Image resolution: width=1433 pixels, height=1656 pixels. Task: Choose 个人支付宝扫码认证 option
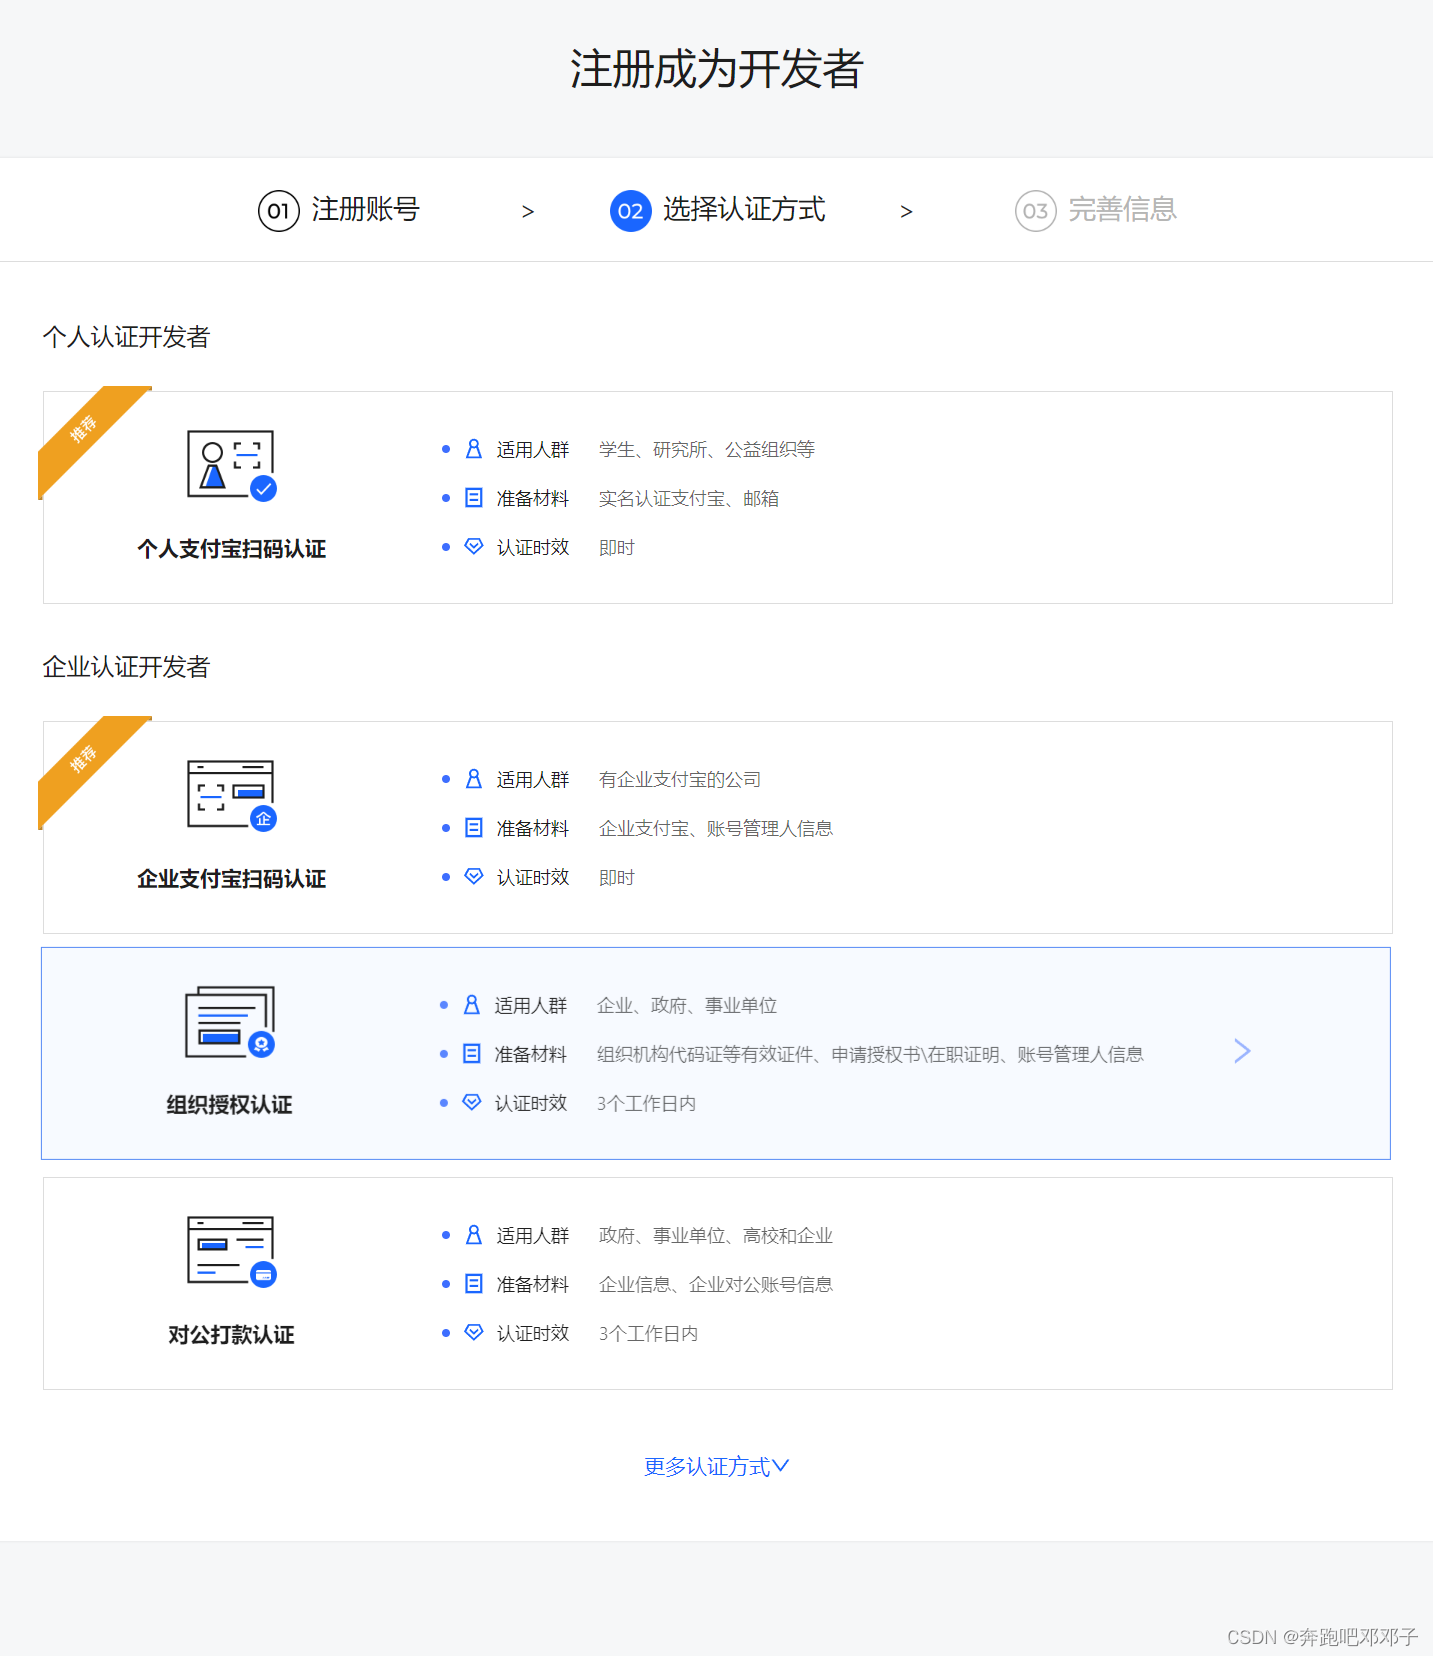232,549
